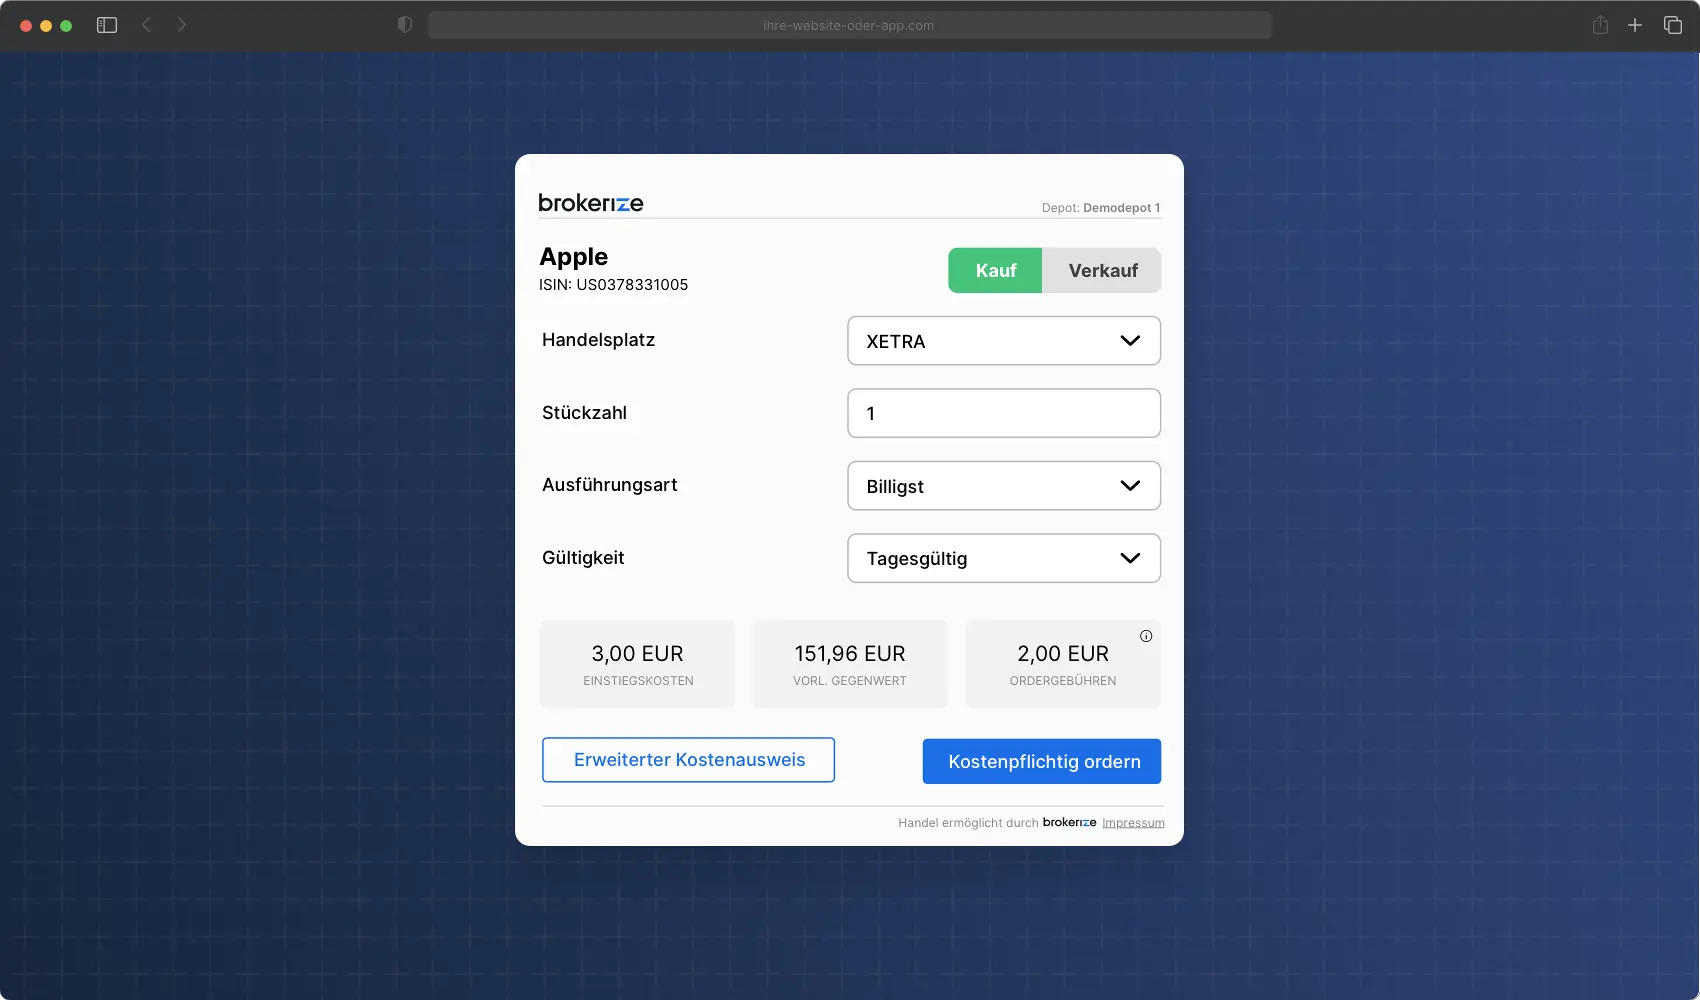Image resolution: width=1700 pixels, height=1000 pixels.
Task: Click the small brokerize logo in footer
Action: tap(1069, 822)
